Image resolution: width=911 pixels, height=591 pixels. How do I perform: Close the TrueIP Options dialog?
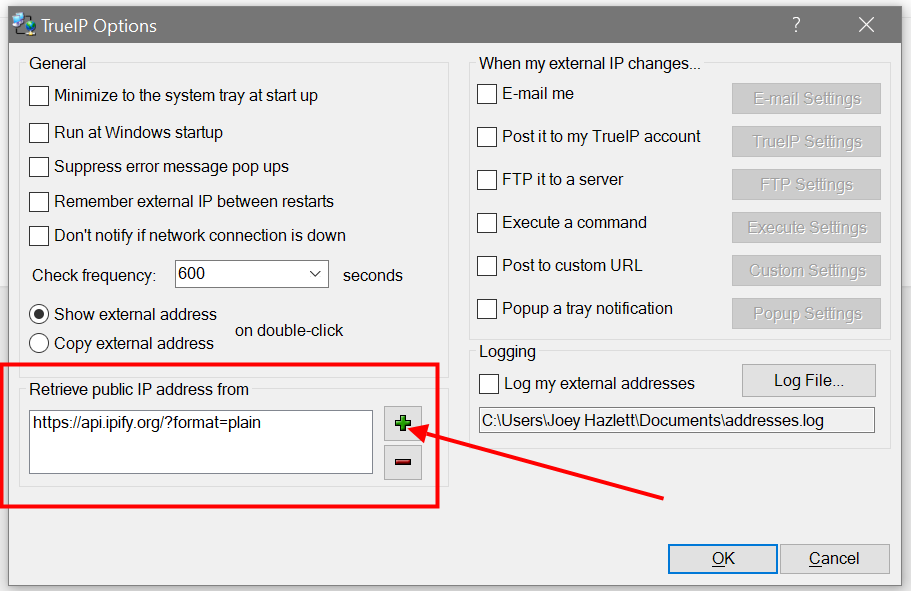[865, 26]
